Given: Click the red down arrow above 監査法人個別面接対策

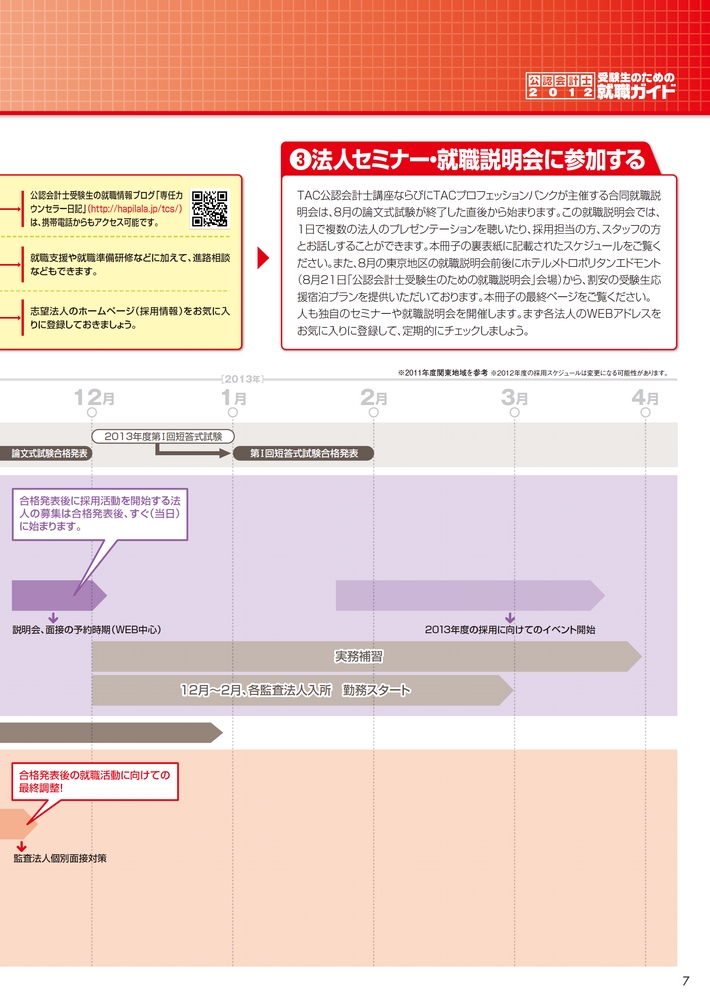Looking at the screenshot, I should coord(20,846).
